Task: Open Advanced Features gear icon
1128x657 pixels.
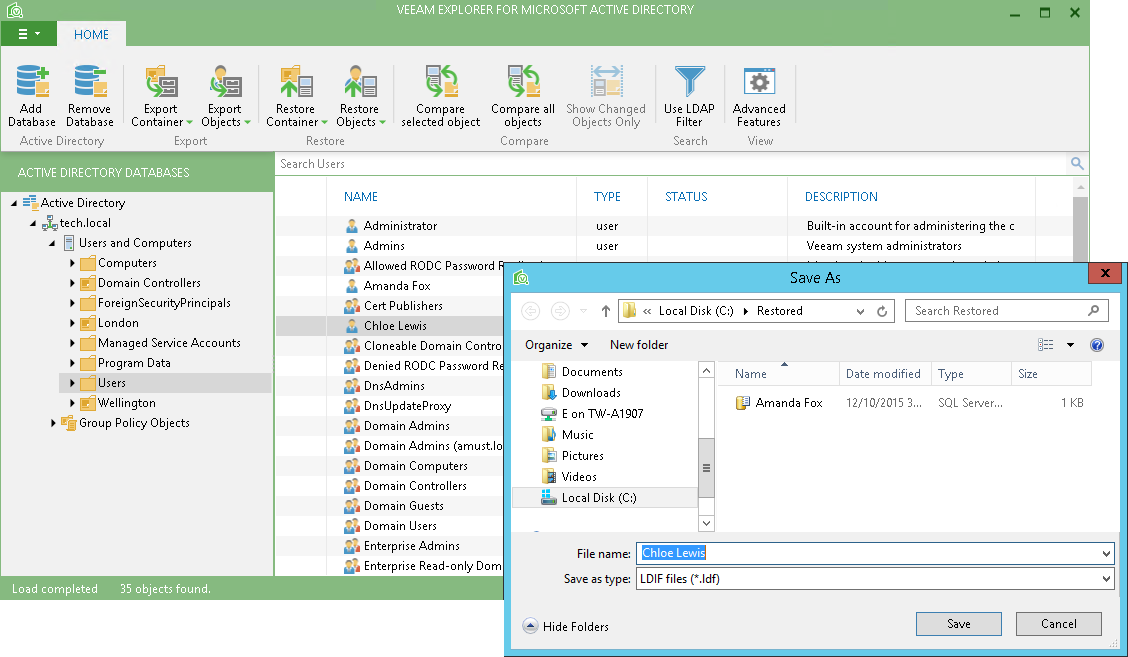Action: tap(759, 81)
